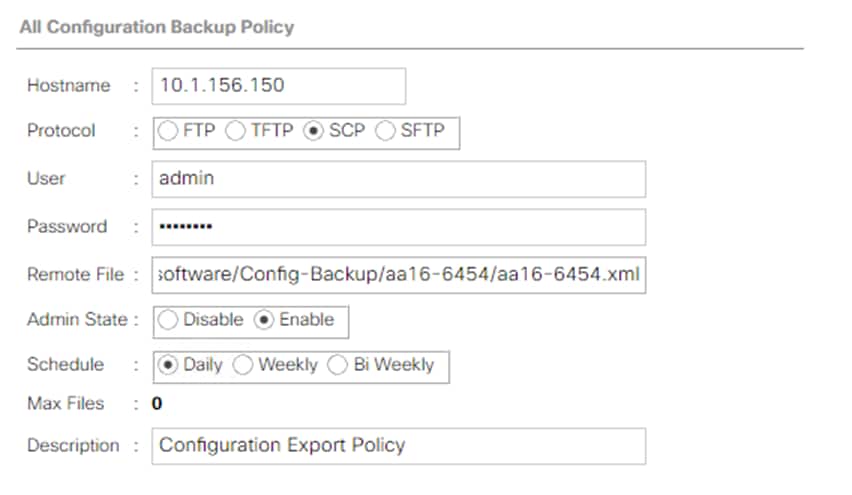Click the Protocol field label
The height and width of the screenshot is (495, 852).
click(61, 132)
